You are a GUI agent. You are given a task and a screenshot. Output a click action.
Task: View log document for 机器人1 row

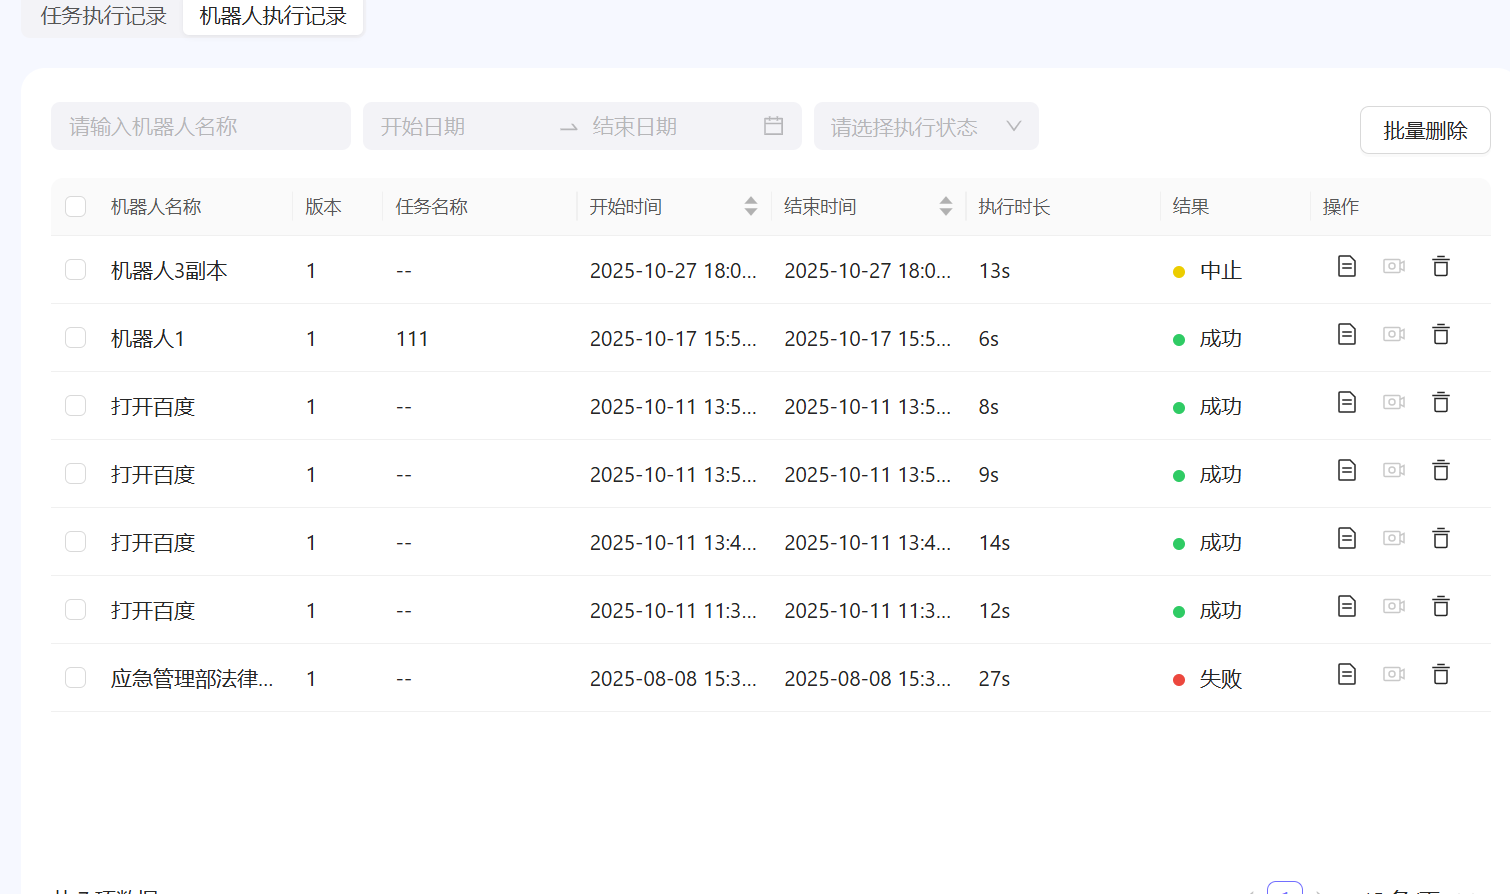tap(1346, 334)
